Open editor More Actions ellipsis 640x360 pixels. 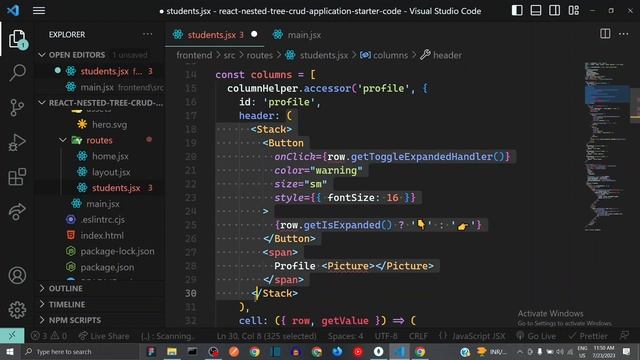pyautogui.click(x=624, y=34)
